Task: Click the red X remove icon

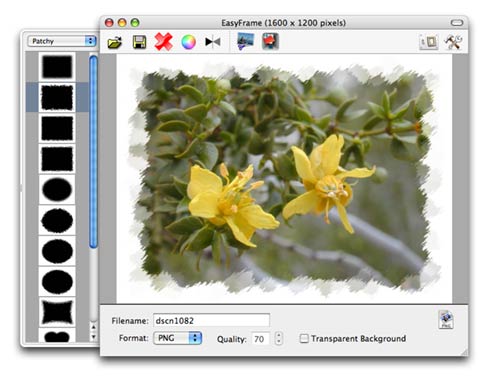Action: click(163, 42)
